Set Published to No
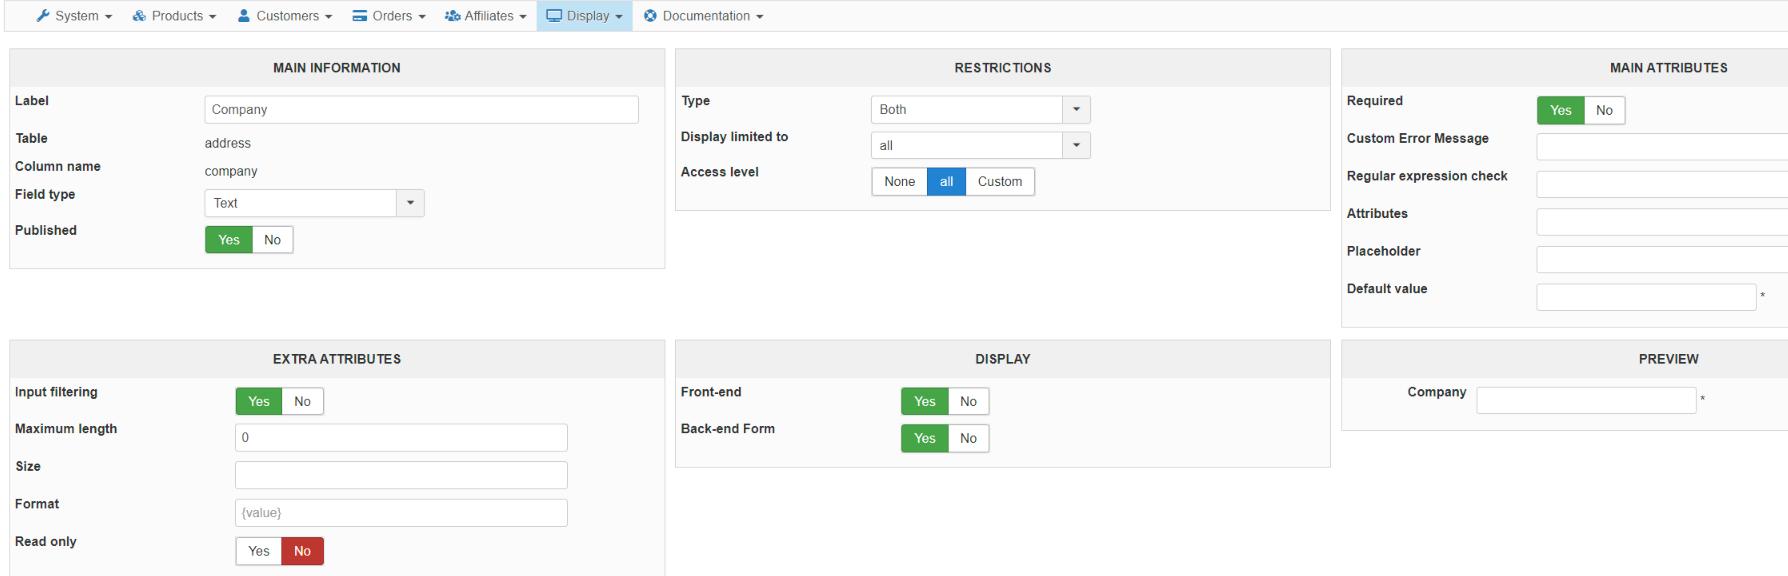This screenshot has height=576, width=1788. 272,240
